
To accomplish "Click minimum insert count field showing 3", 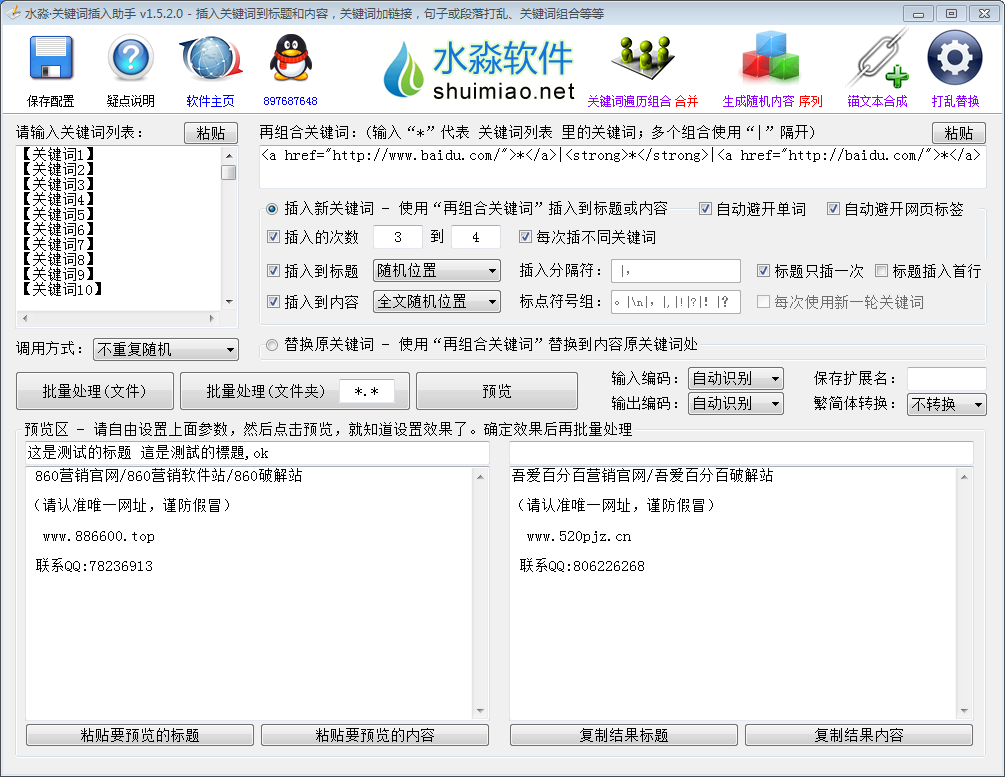I will (x=397, y=237).
